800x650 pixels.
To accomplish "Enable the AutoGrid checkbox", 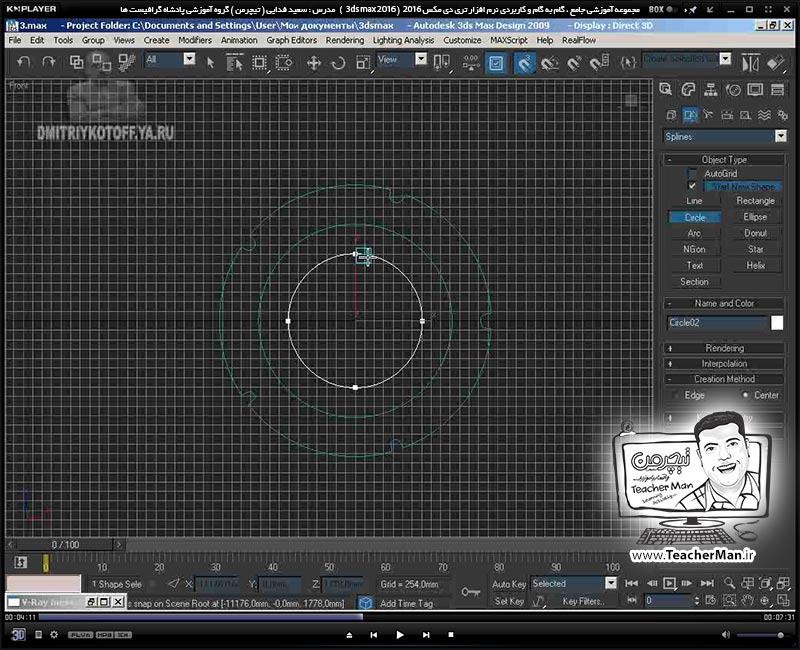I will pyautogui.click(x=692, y=173).
